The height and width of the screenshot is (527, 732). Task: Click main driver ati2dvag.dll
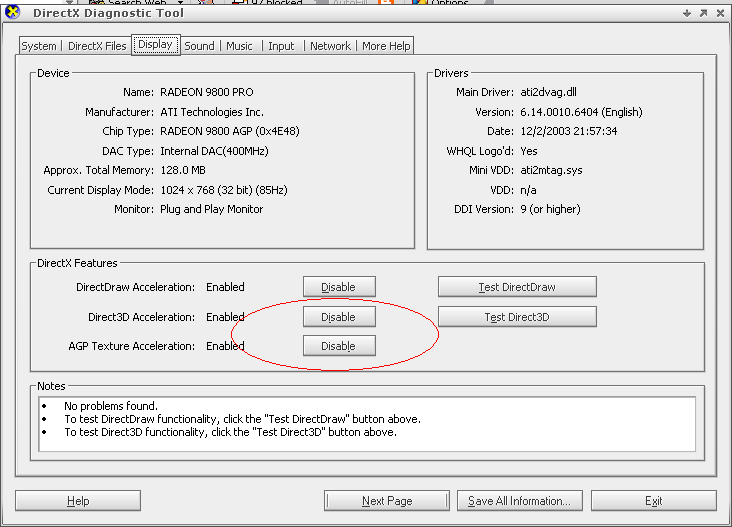coord(549,92)
